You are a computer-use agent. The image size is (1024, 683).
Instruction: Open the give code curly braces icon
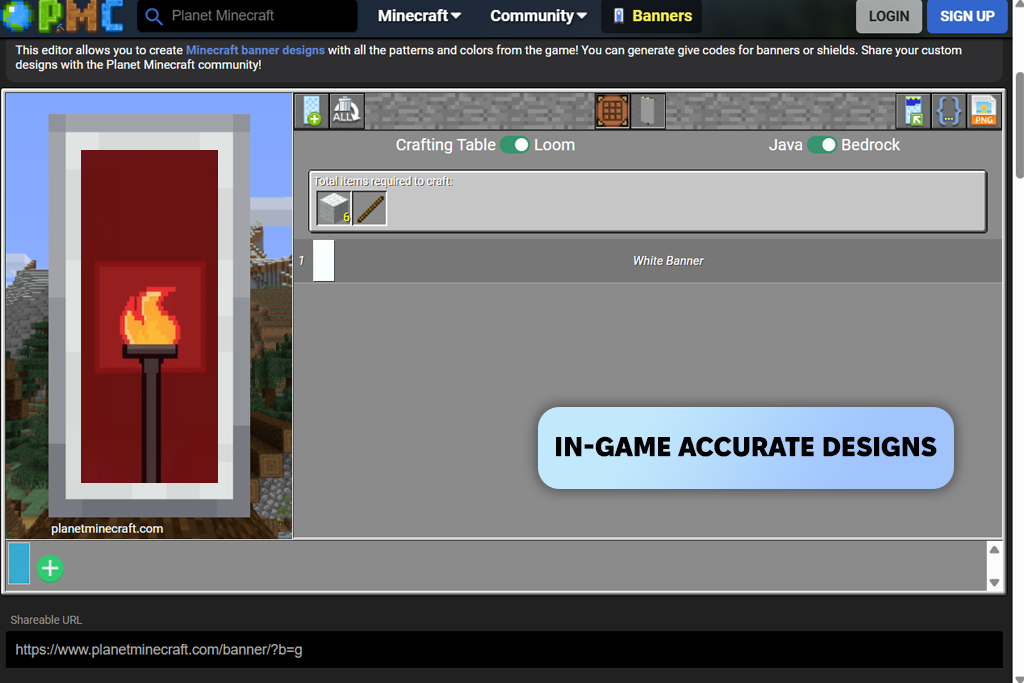pos(948,110)
